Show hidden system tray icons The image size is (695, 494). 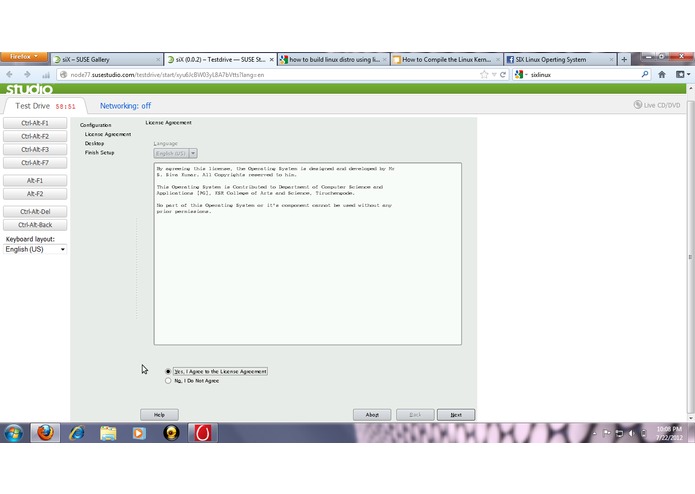click(x=595, y=433)
